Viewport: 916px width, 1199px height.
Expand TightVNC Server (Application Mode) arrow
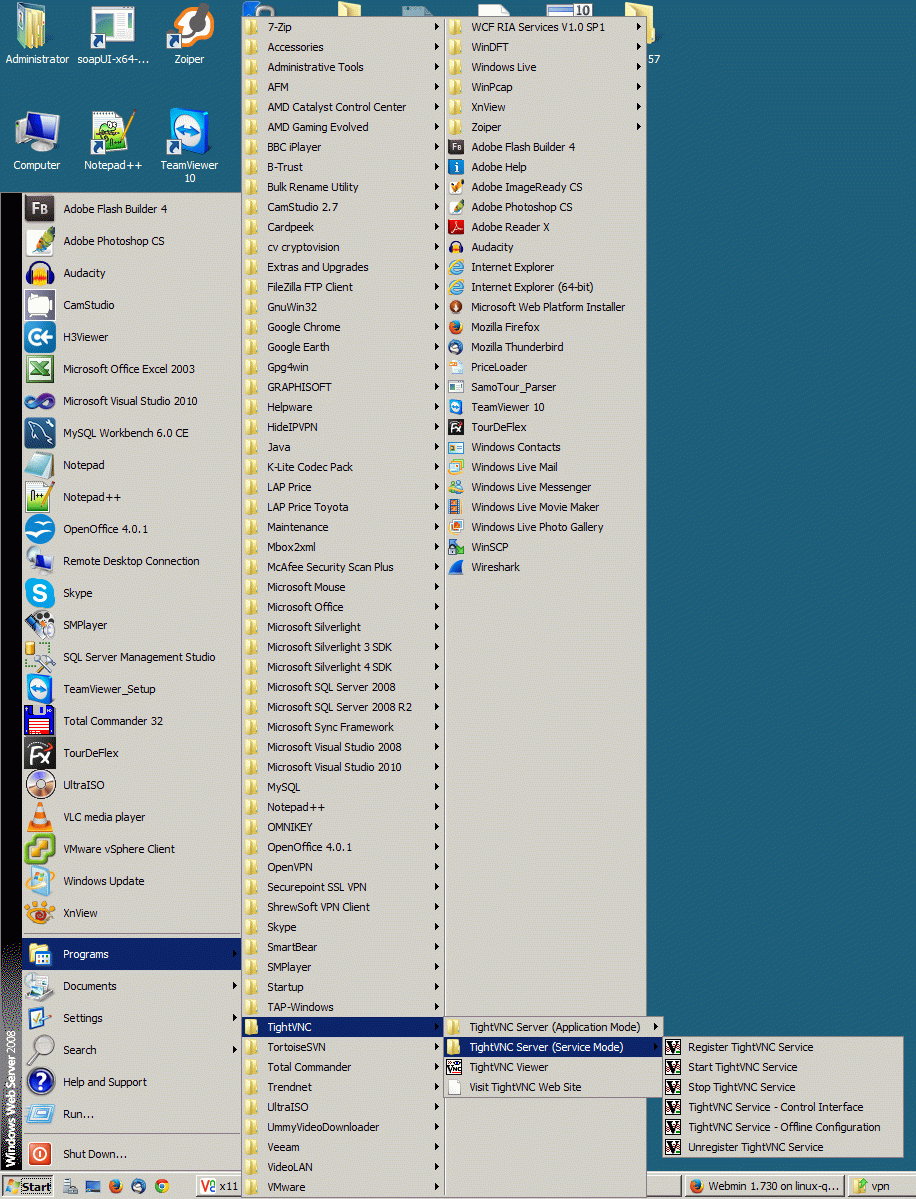(x=655, y=1027)
